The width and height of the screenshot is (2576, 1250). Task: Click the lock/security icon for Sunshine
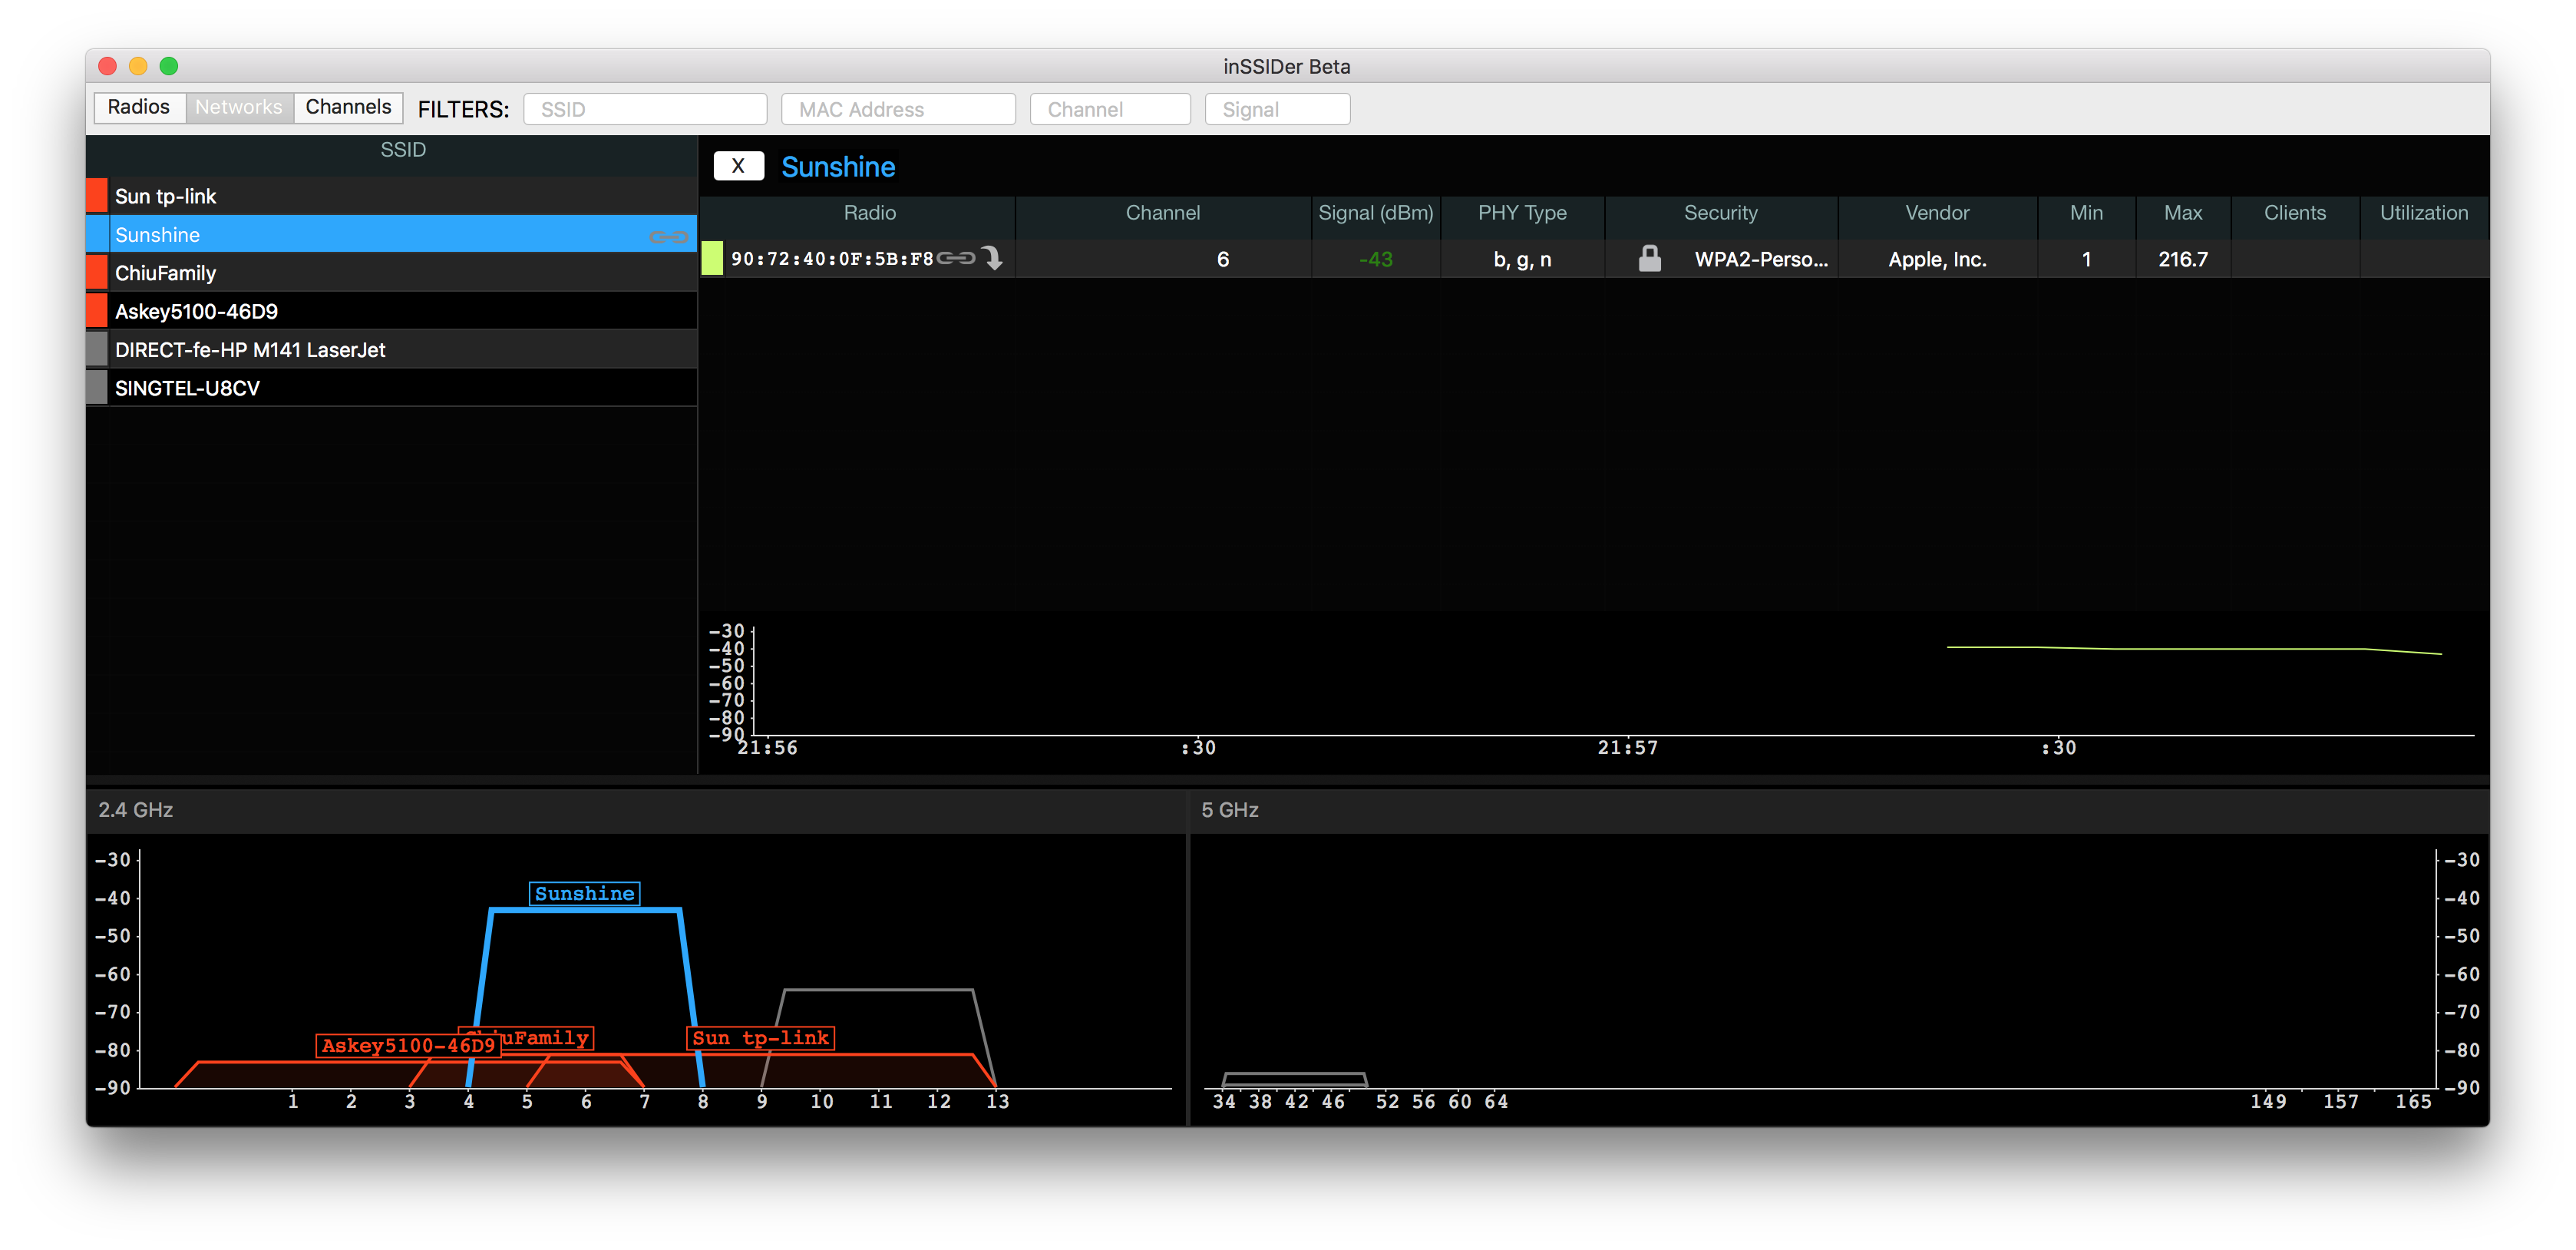coord(1644,258)
